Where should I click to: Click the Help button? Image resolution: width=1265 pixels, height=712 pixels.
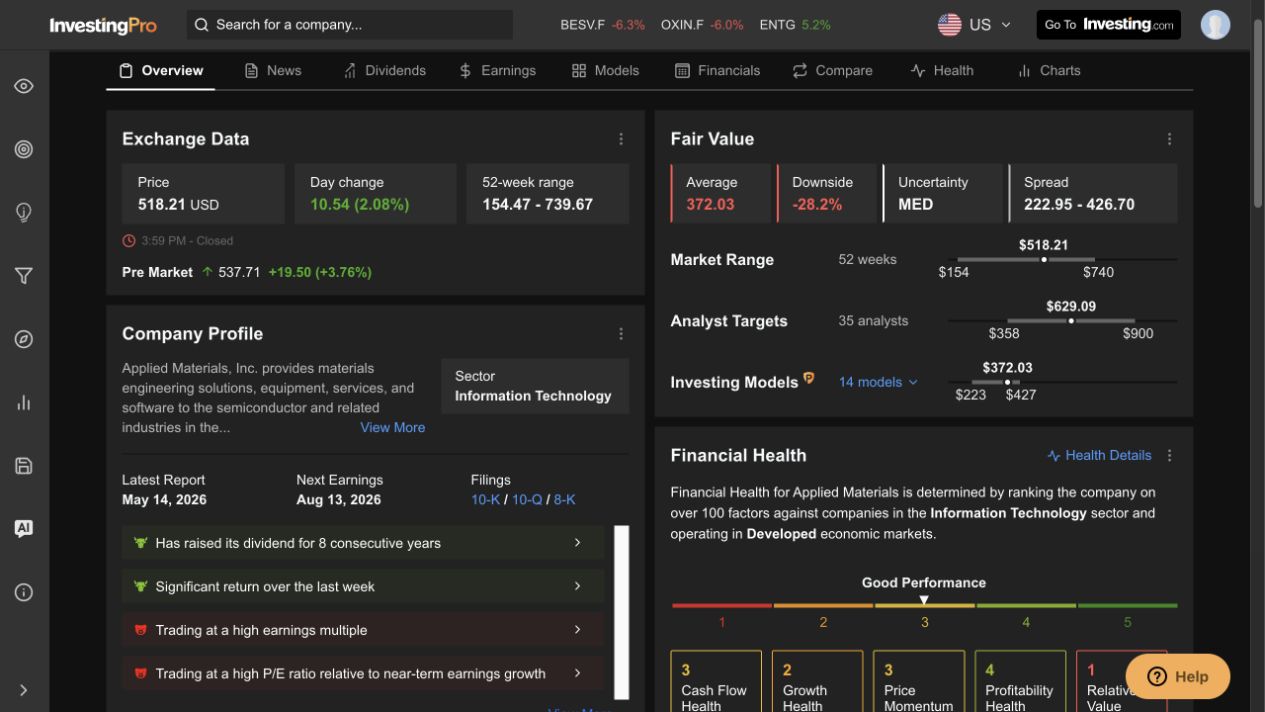coord(1177,676)
